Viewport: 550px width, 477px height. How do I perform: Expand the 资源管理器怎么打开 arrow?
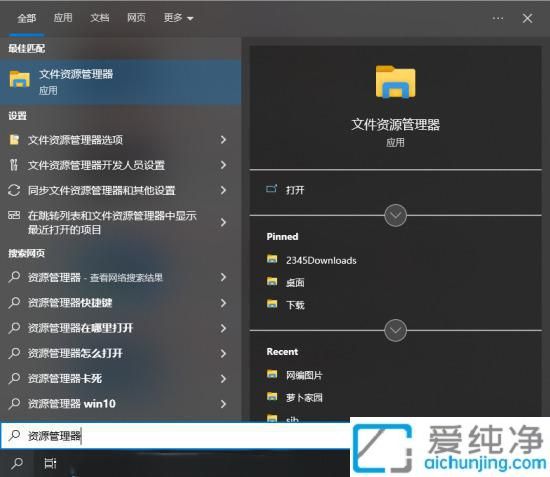223,353
